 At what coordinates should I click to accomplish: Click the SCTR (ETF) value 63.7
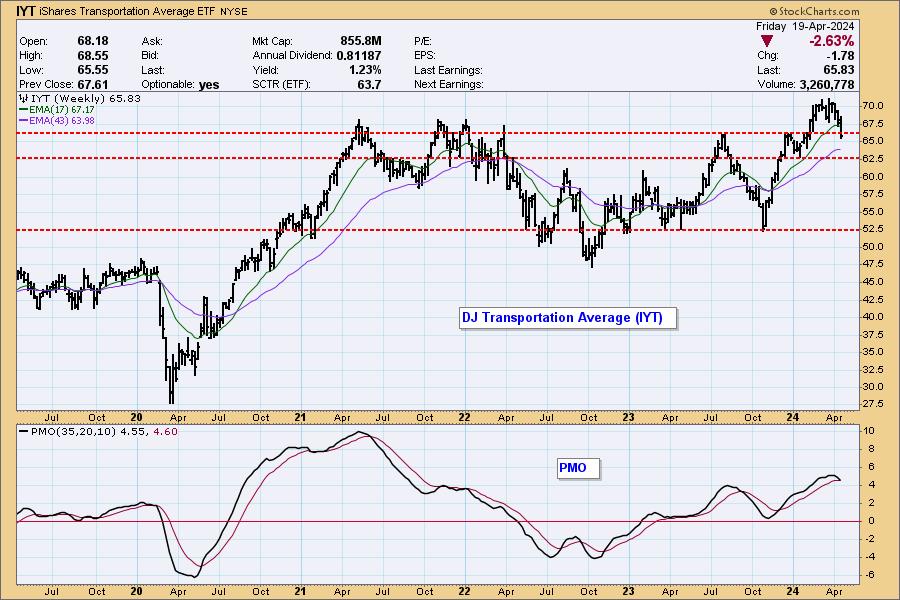coord(369,84)
